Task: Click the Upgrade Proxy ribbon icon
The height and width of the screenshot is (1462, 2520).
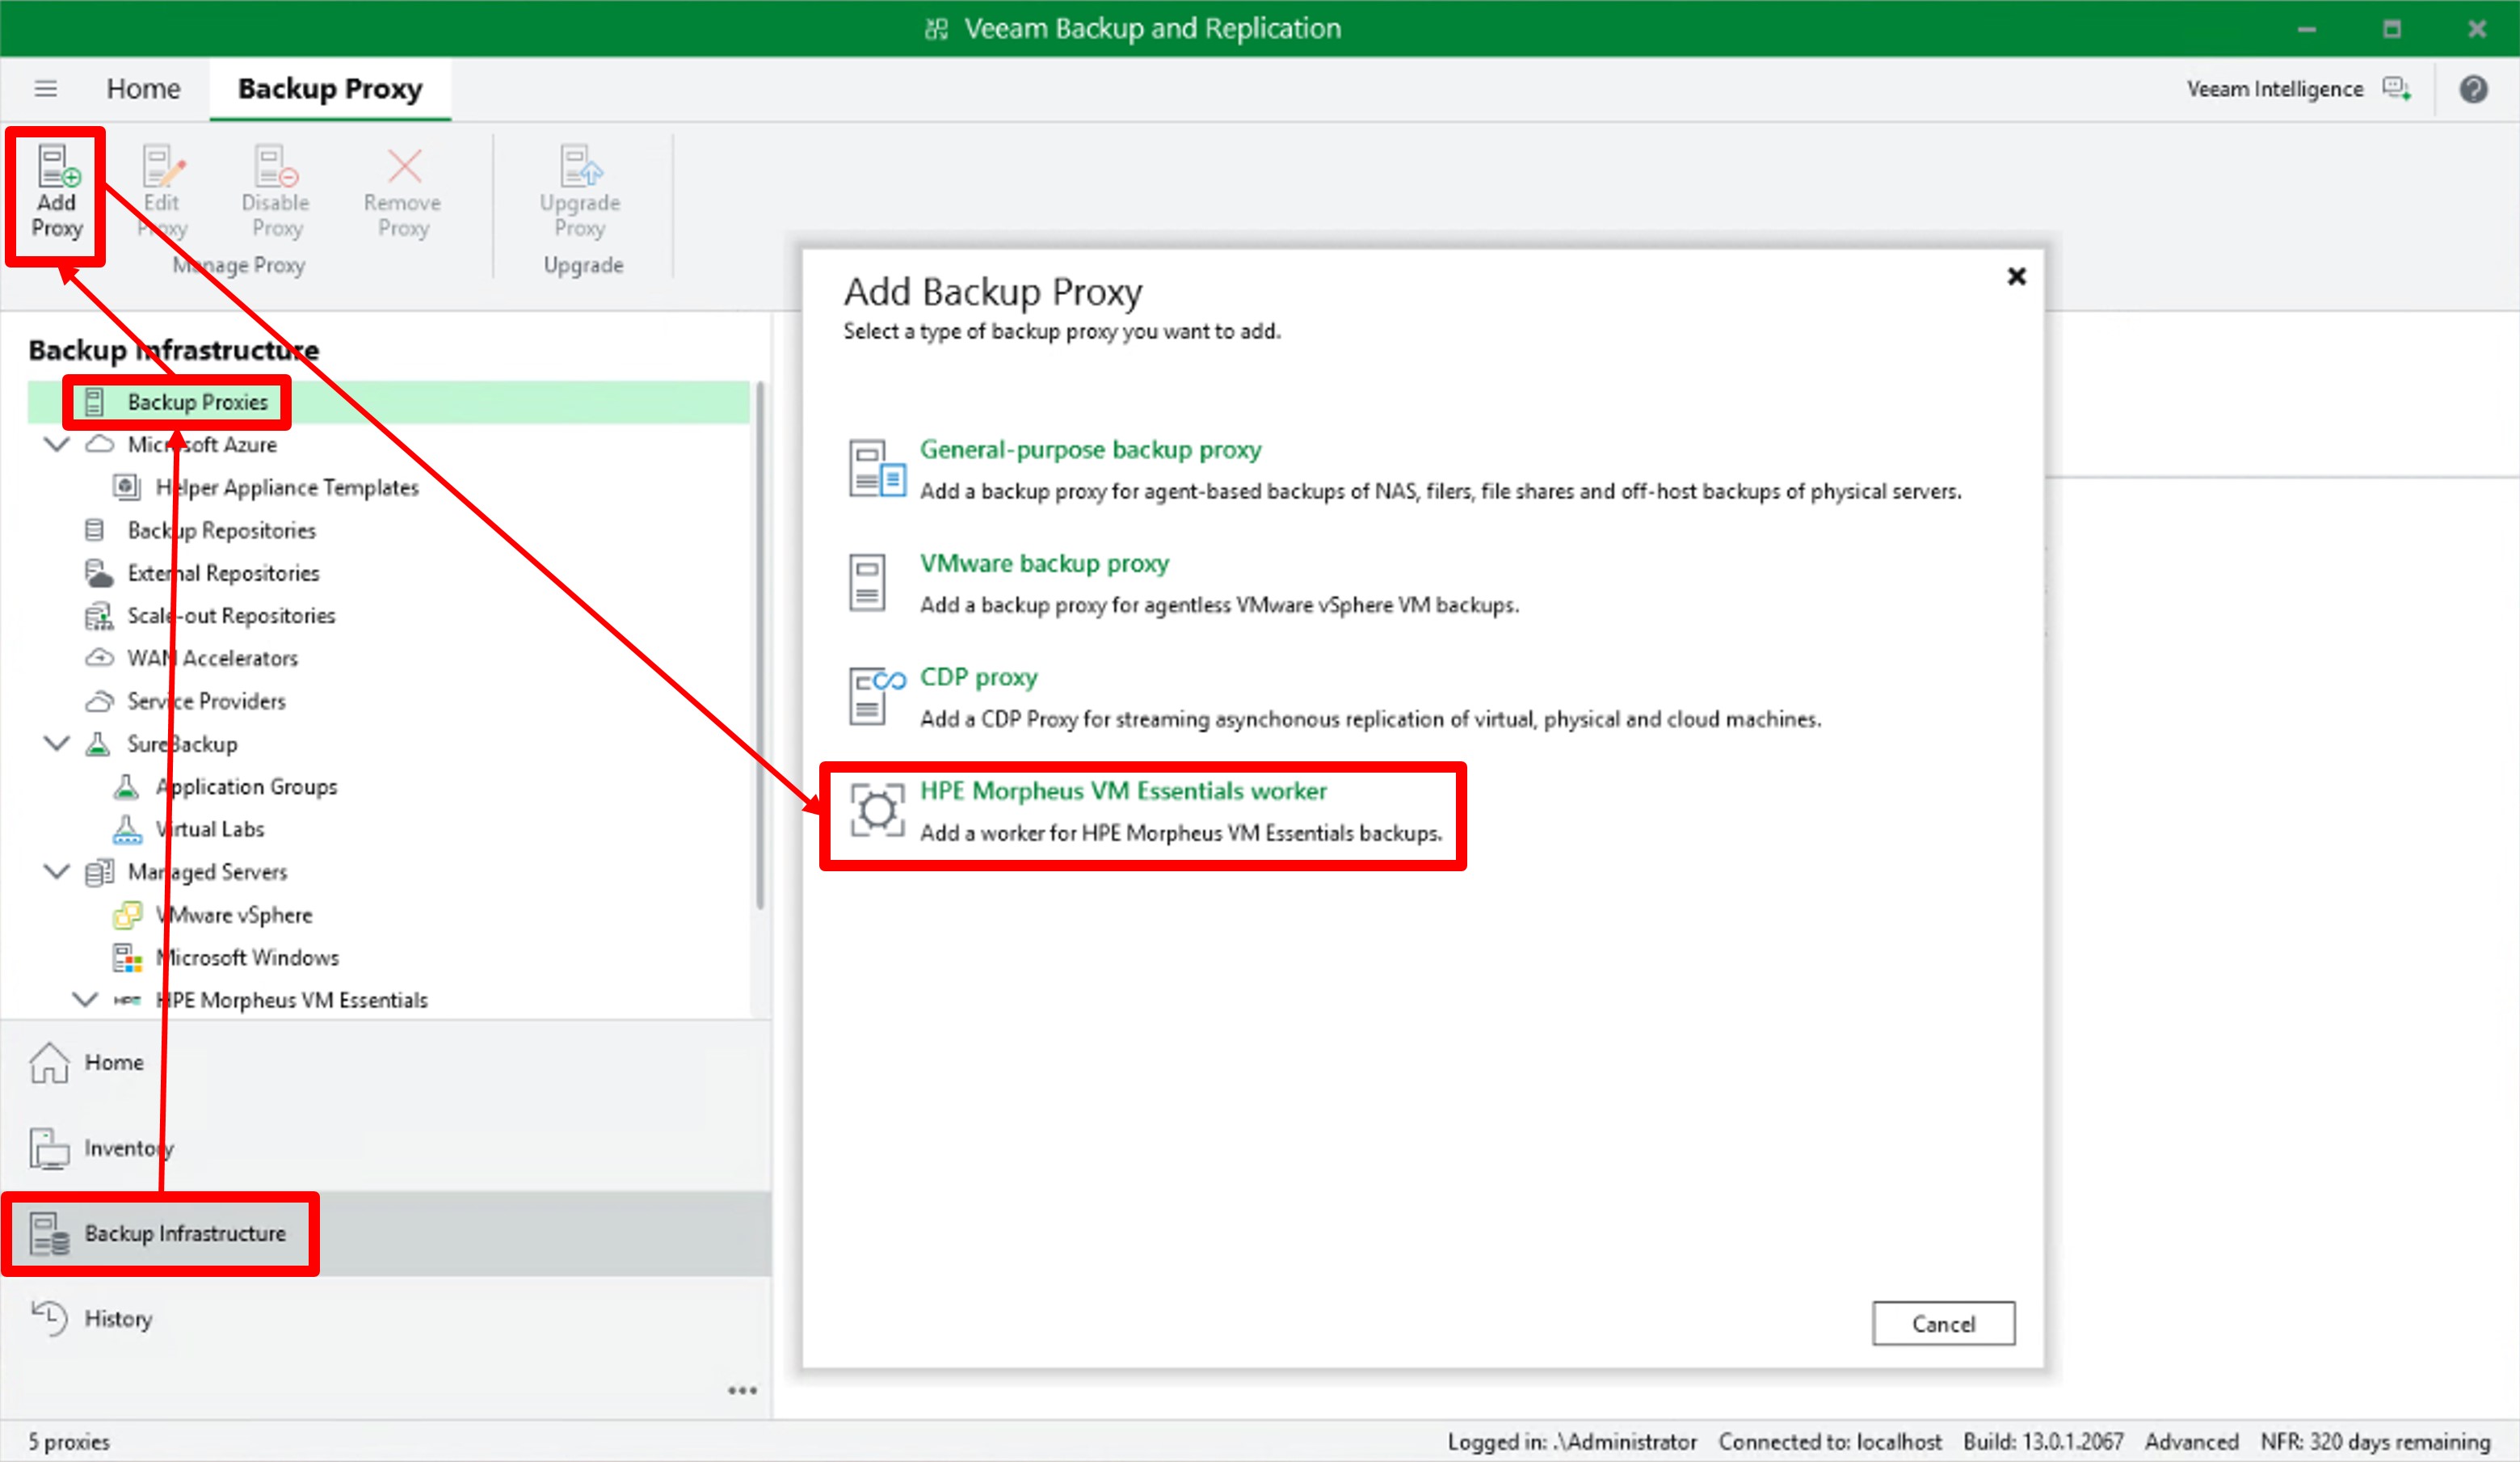Action: (x=580, y=166)
